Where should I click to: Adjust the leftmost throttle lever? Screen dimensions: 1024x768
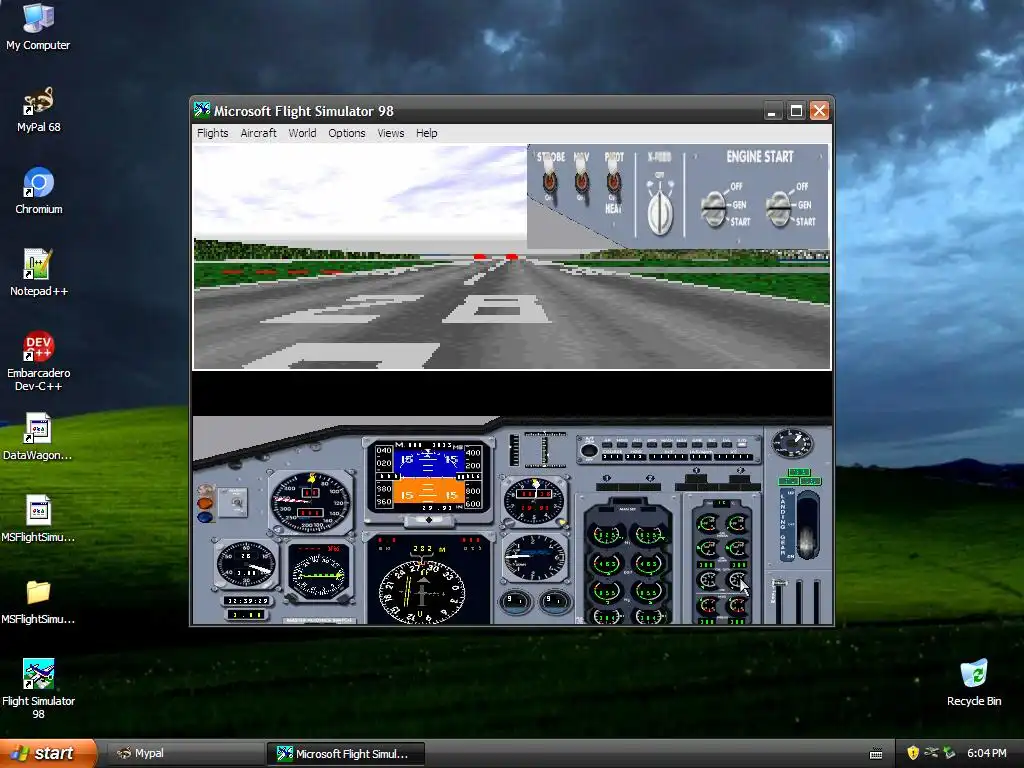[778, 600]
